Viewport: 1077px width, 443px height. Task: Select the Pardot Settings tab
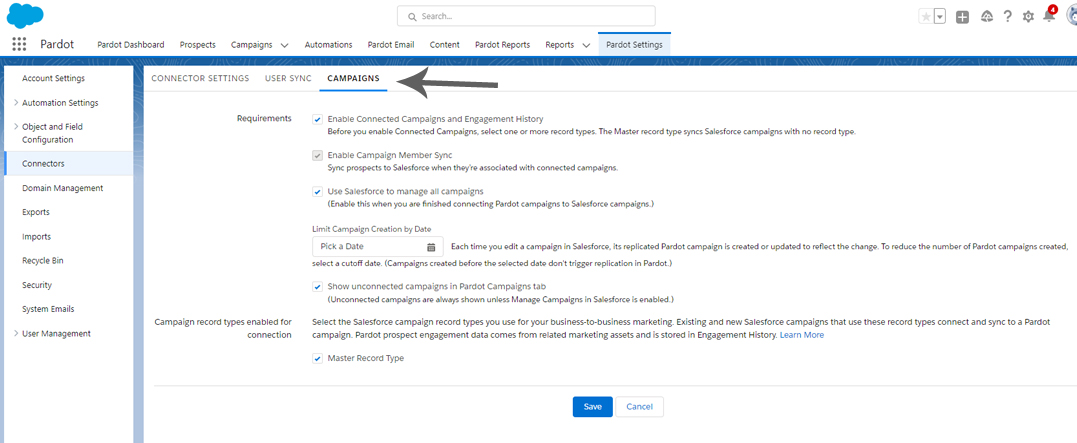coord(635,45)
